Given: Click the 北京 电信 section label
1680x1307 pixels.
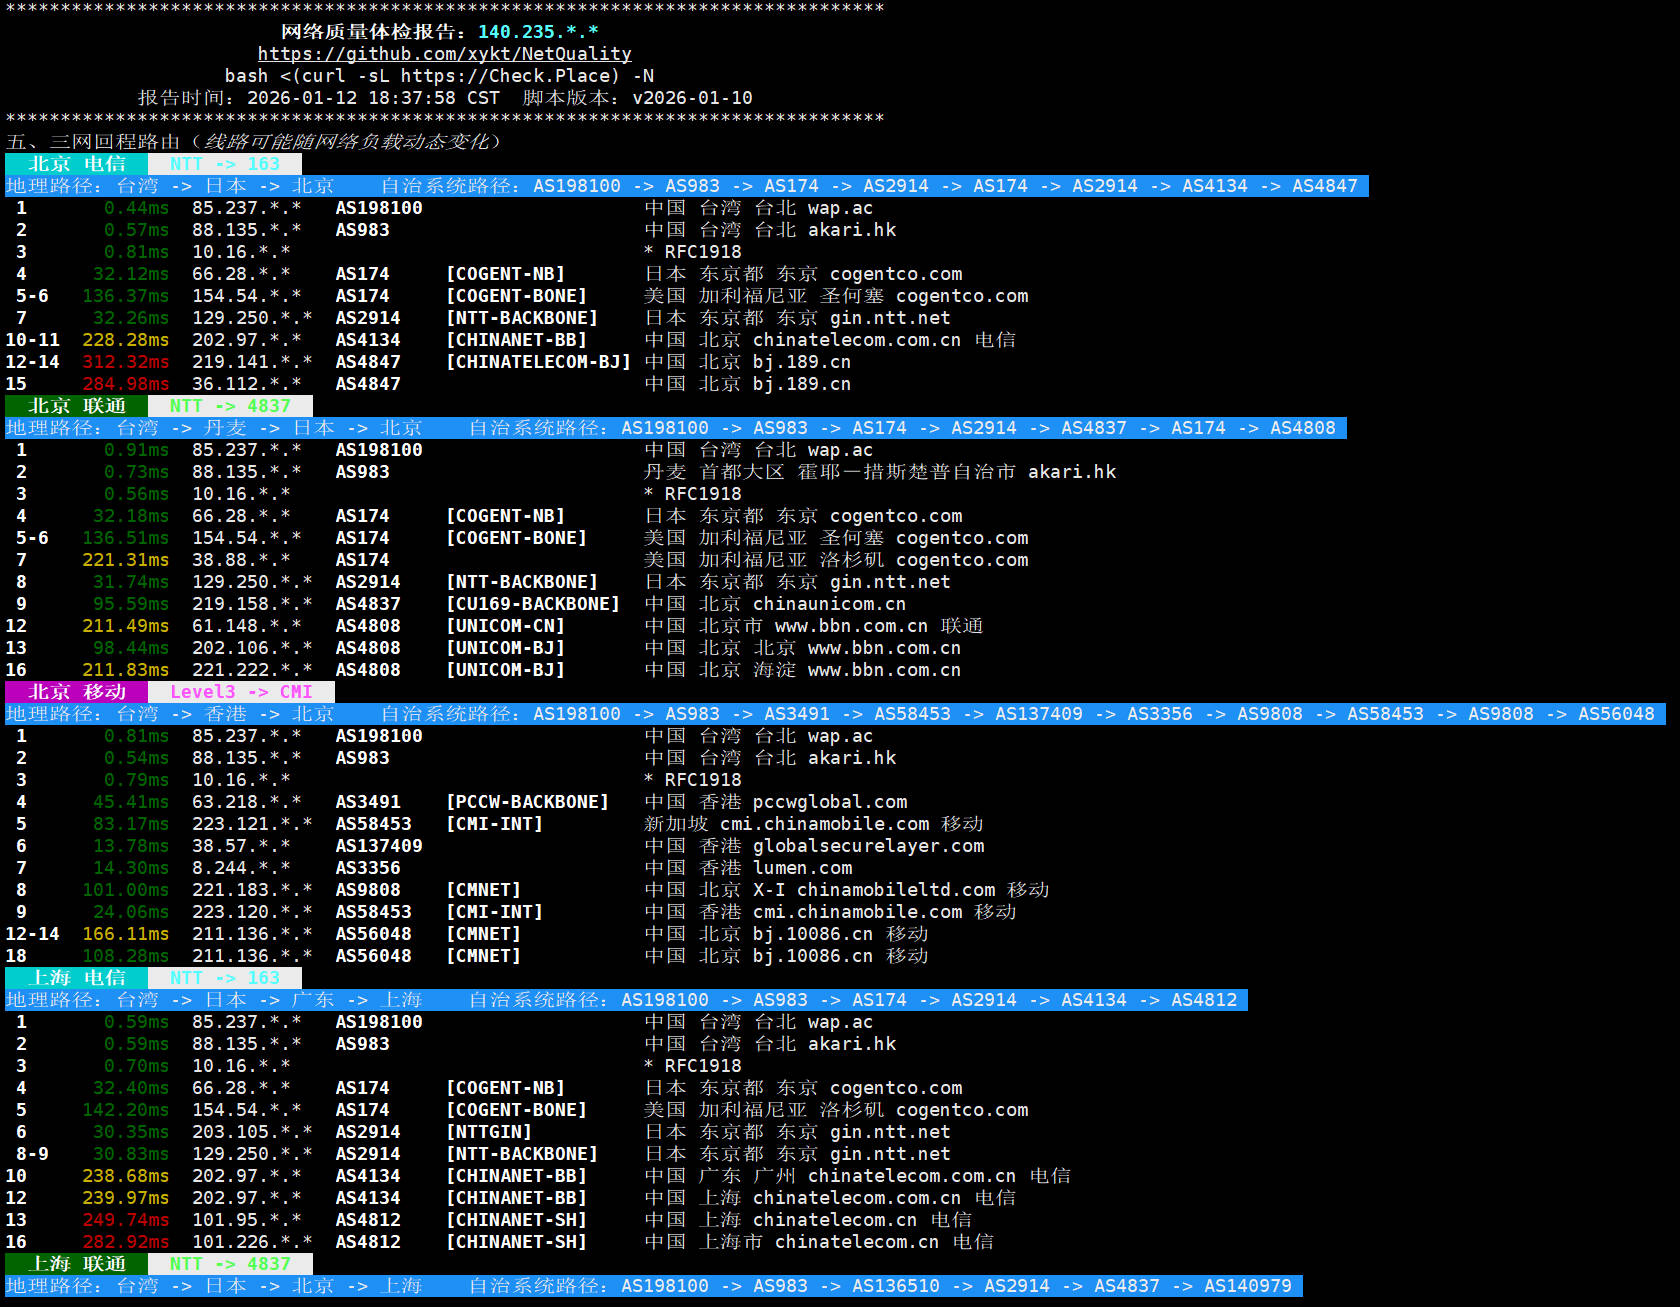Looking at the screenshot, I should (77, 164).
